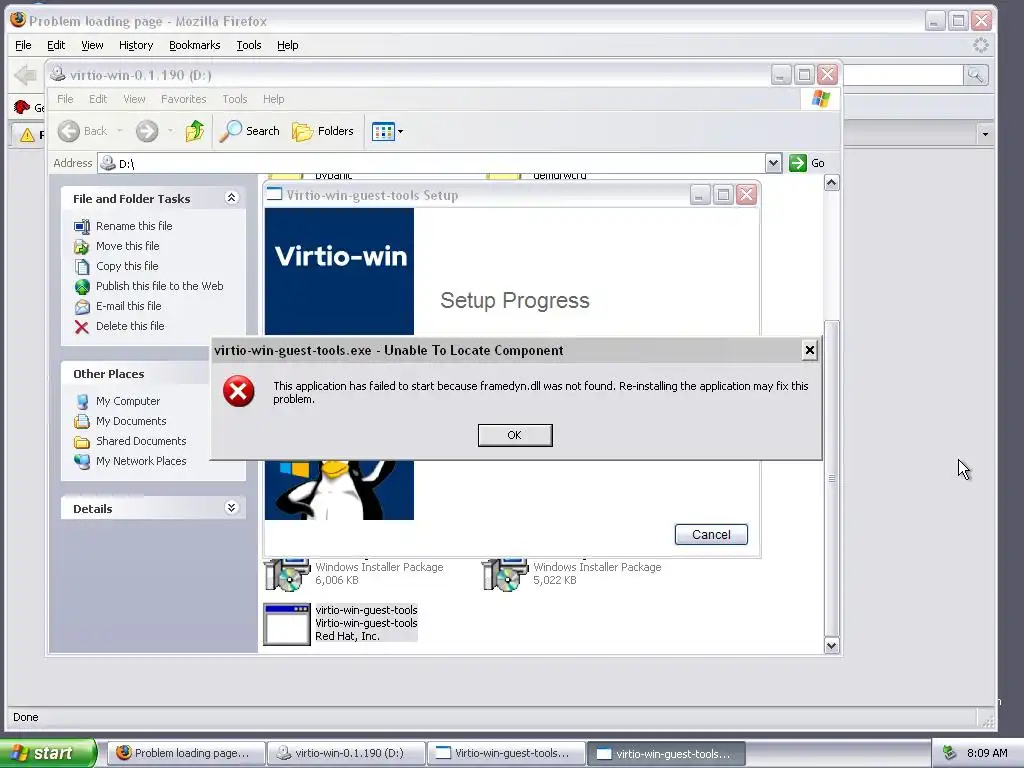Expand the Details panel
The width and height of the screenshot is (1024, 768).
tap(231, 507)
